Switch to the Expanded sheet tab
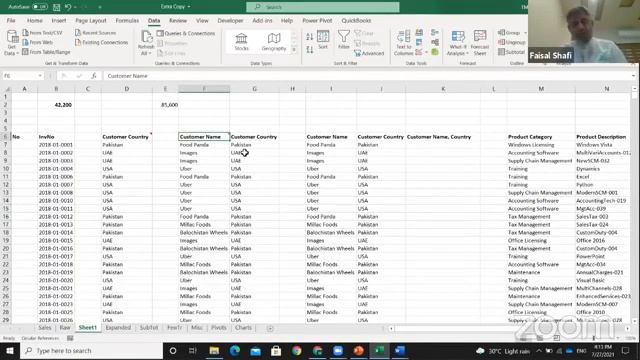This screenshot has height=360, width=640. pyautogui.click(x=118, y=328)
